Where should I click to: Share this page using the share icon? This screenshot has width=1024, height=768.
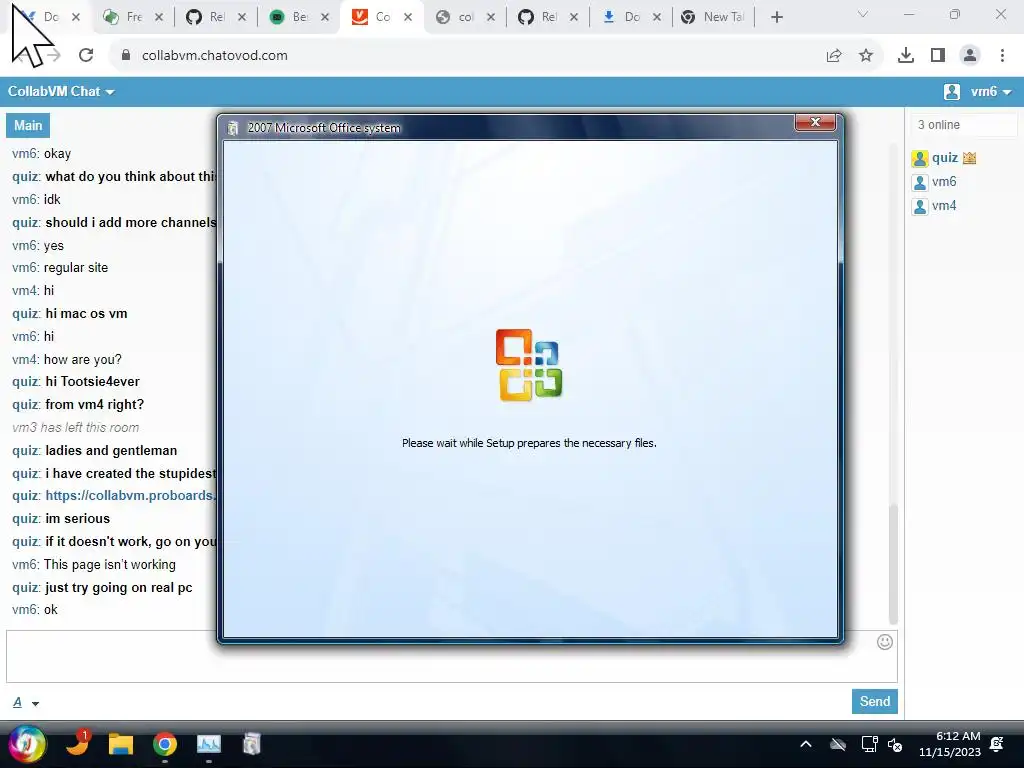834,56
